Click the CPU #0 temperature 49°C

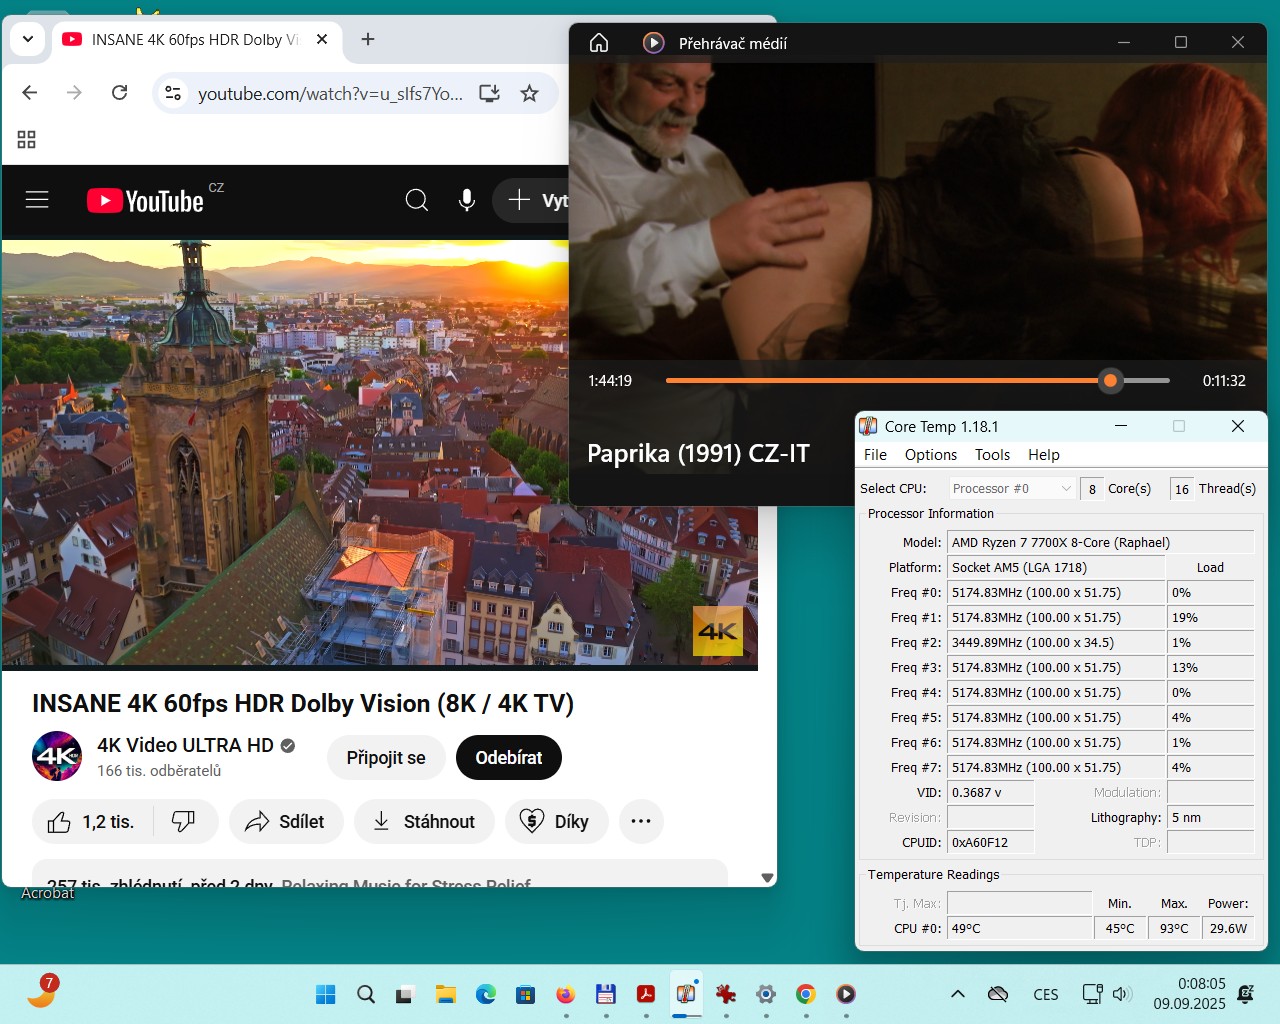[1019, 928]
